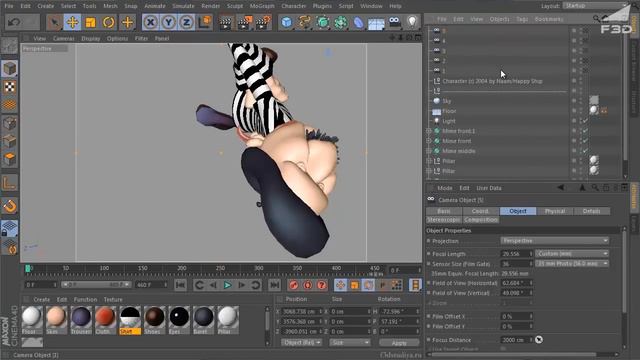Click the Autokeying icon

(308, 285)
